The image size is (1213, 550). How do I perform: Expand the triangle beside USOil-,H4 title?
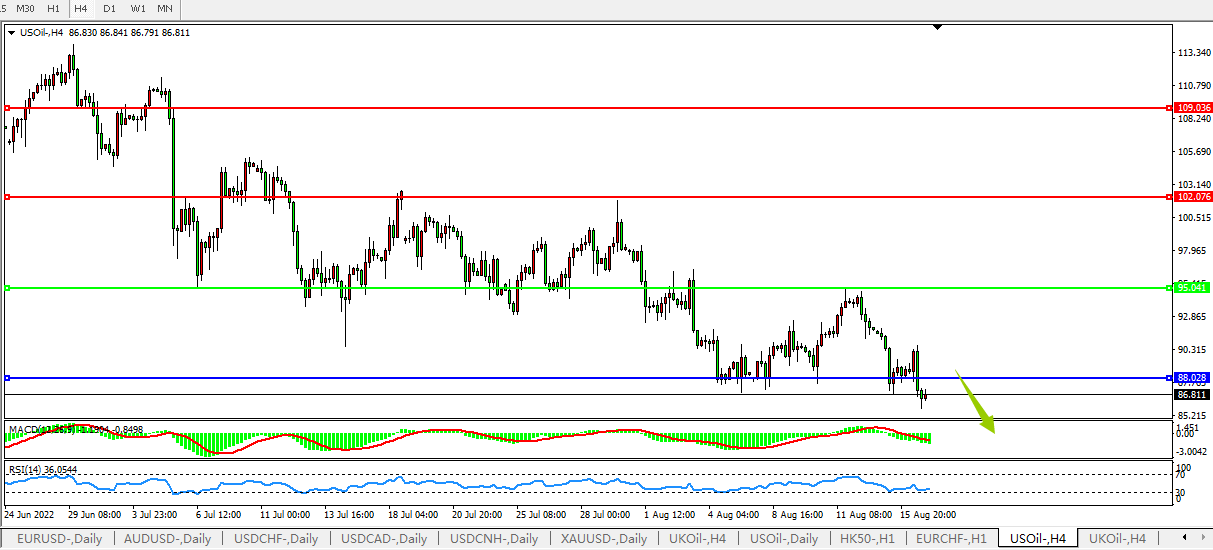pos(11,33)
